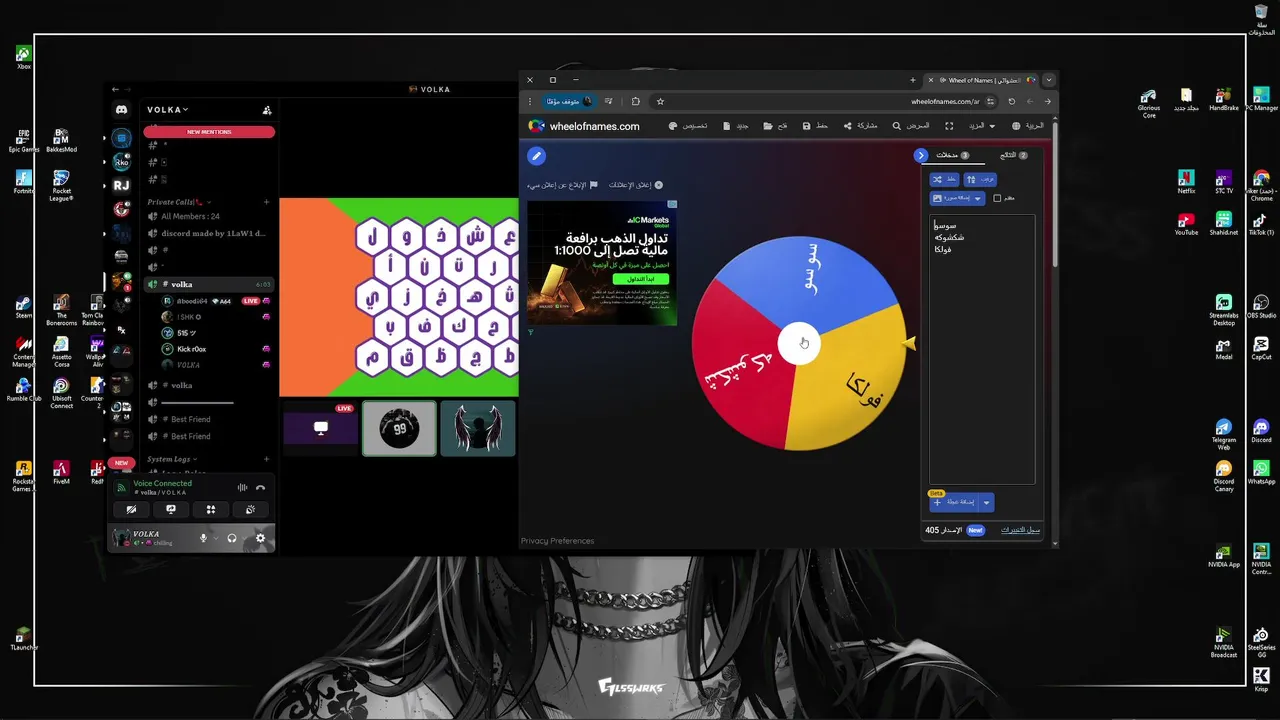Click inside the entries text box
1280x720 pixels.
(x=982, y=350)
